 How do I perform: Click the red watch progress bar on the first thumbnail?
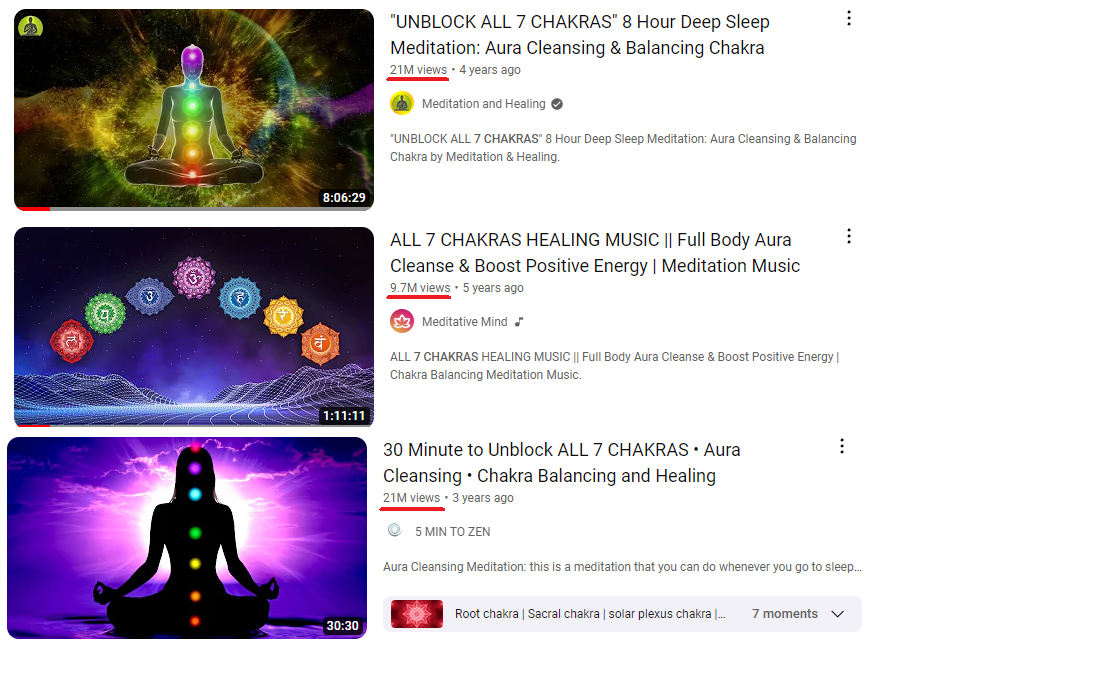[33, 208]
